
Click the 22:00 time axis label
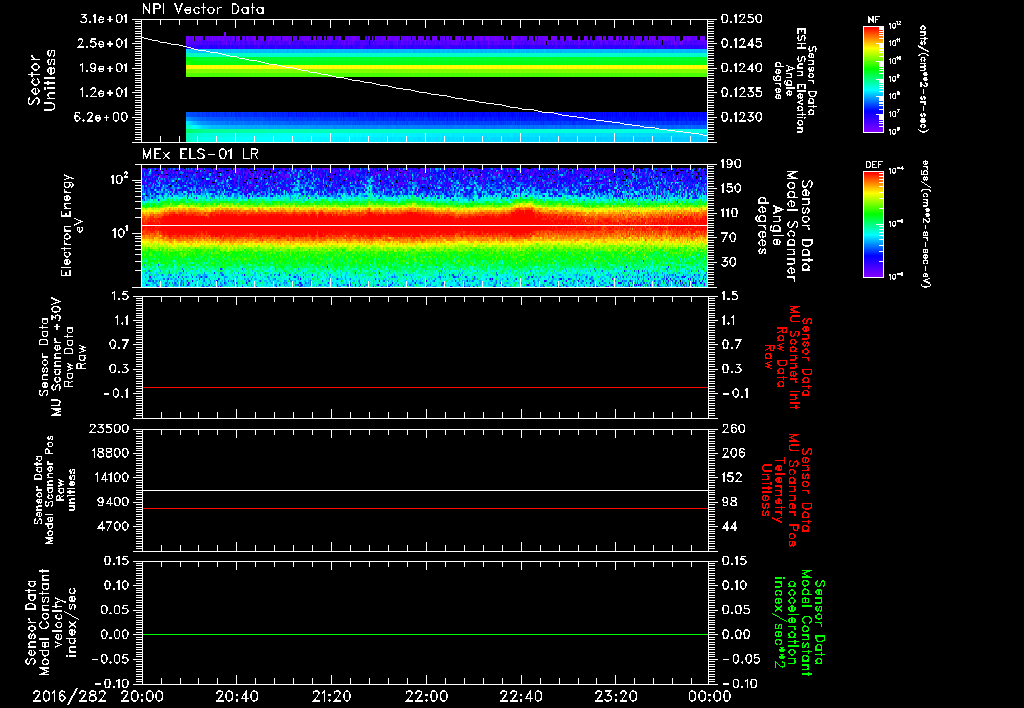426,696
